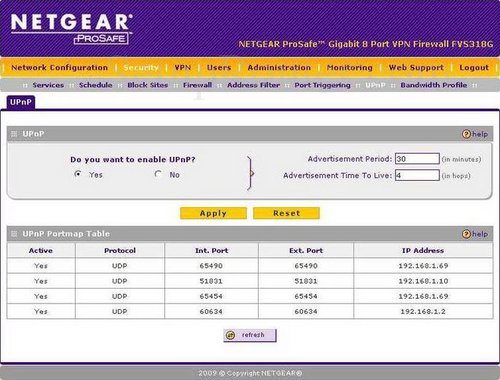Open the Bandwidth Profile submenu
The image size is (500, 380).
coord(434,85)
